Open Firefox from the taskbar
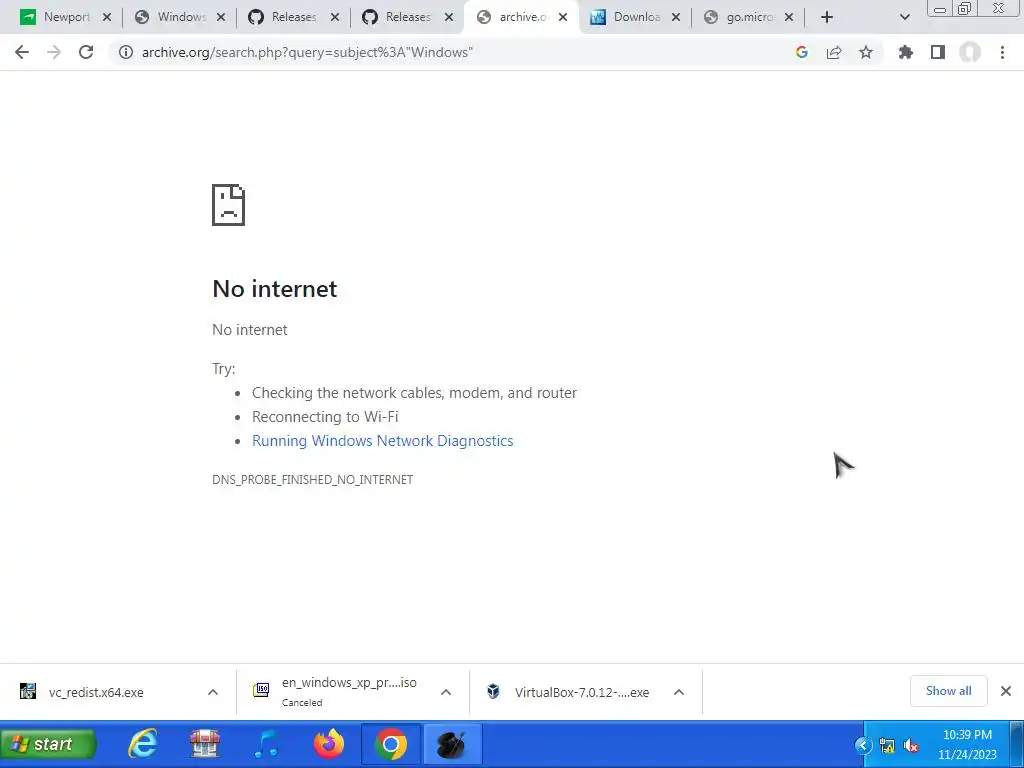1024x768 pixels. click(328, 744)
